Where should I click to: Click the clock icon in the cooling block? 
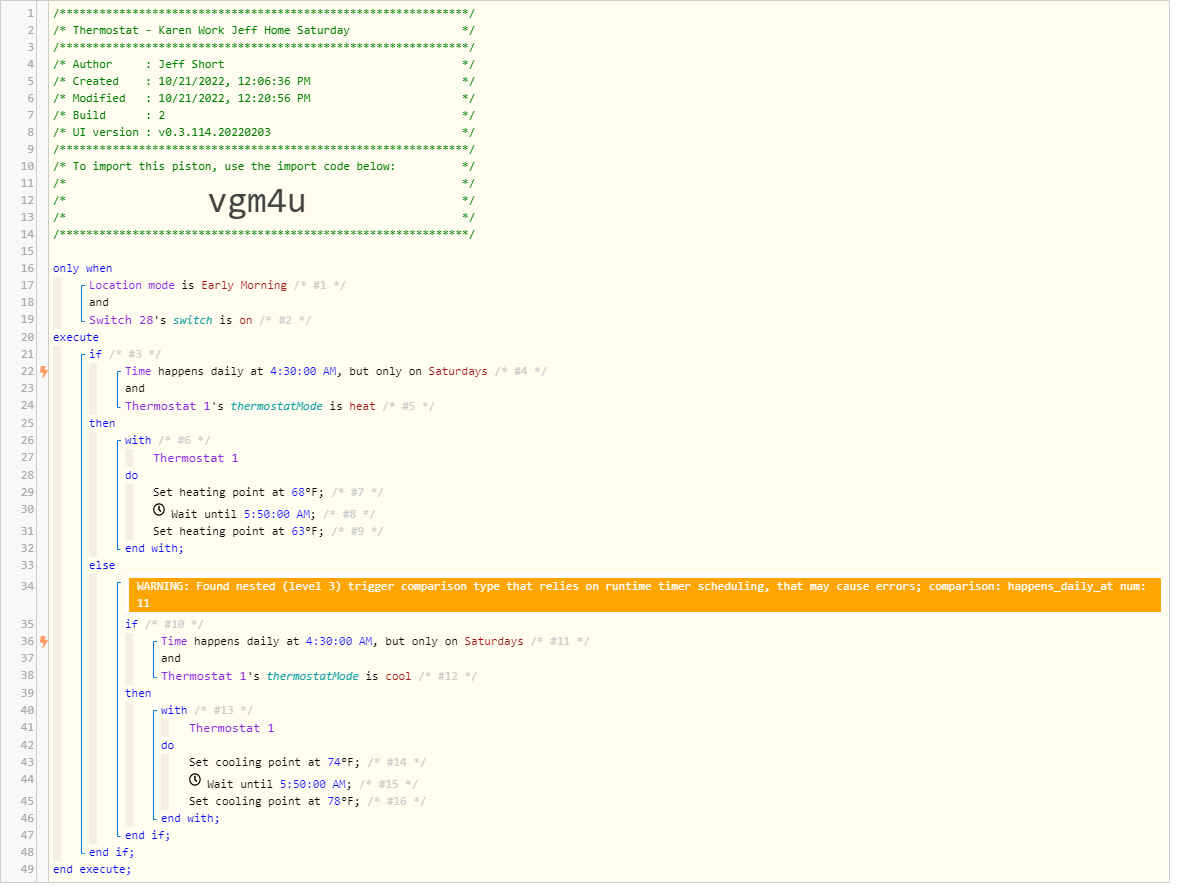coord(195,779)
